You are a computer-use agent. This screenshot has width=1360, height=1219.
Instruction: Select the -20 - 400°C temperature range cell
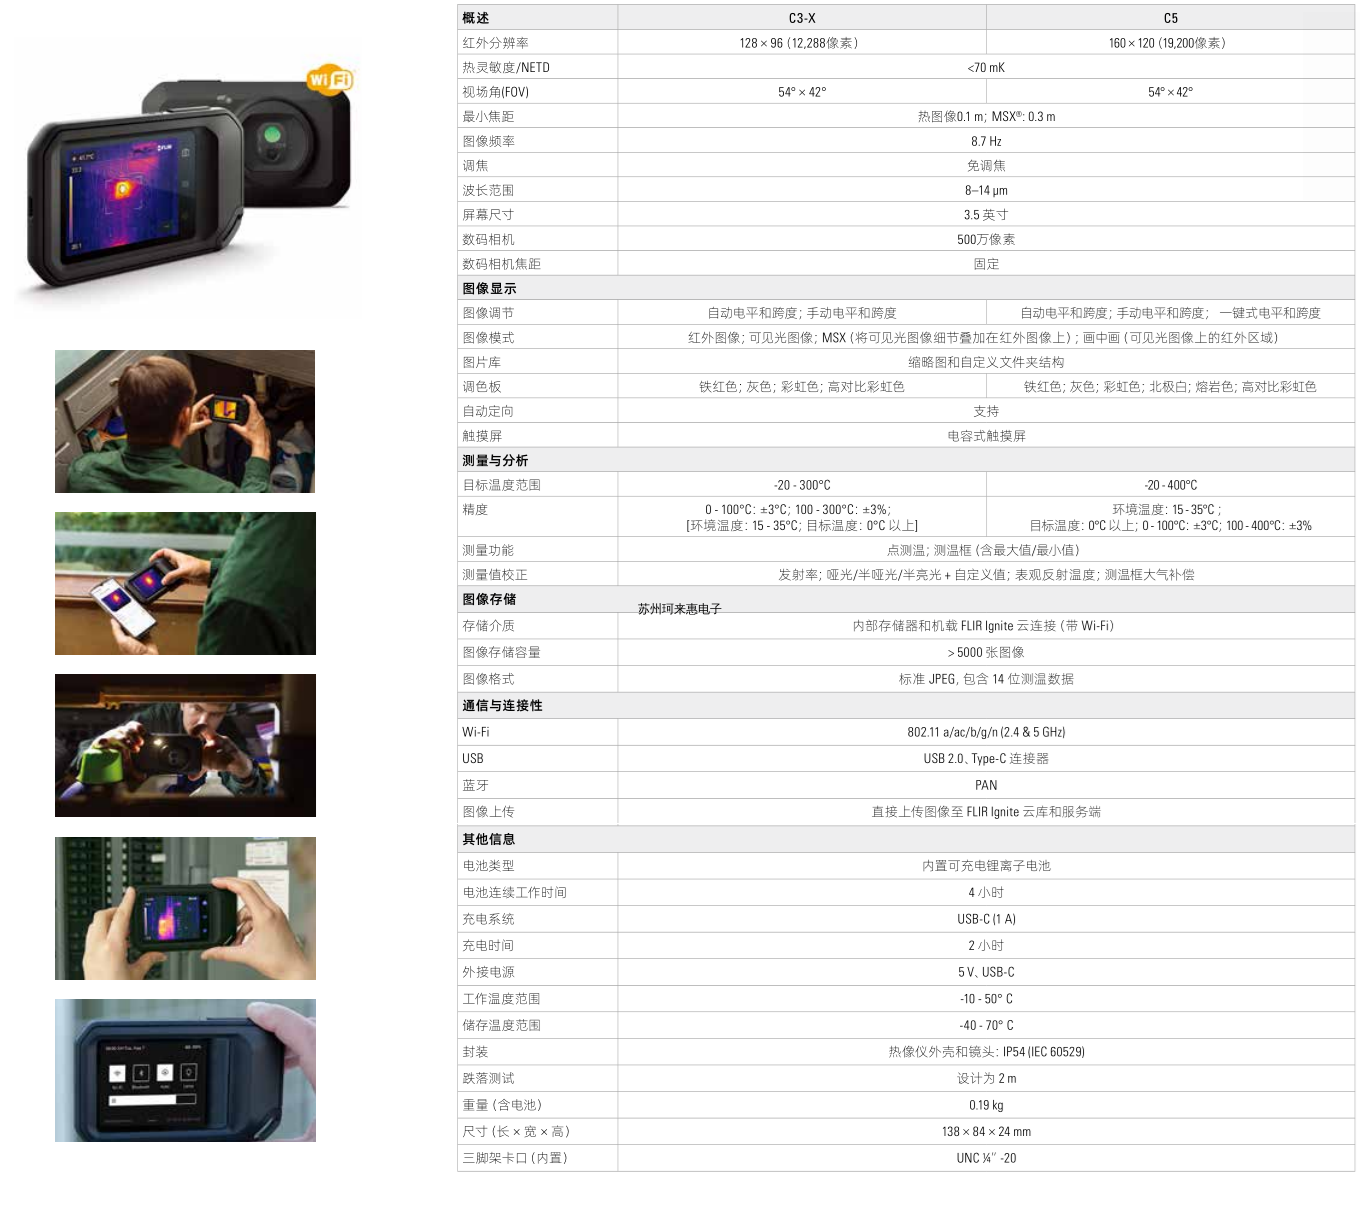tap(1171, 485)
